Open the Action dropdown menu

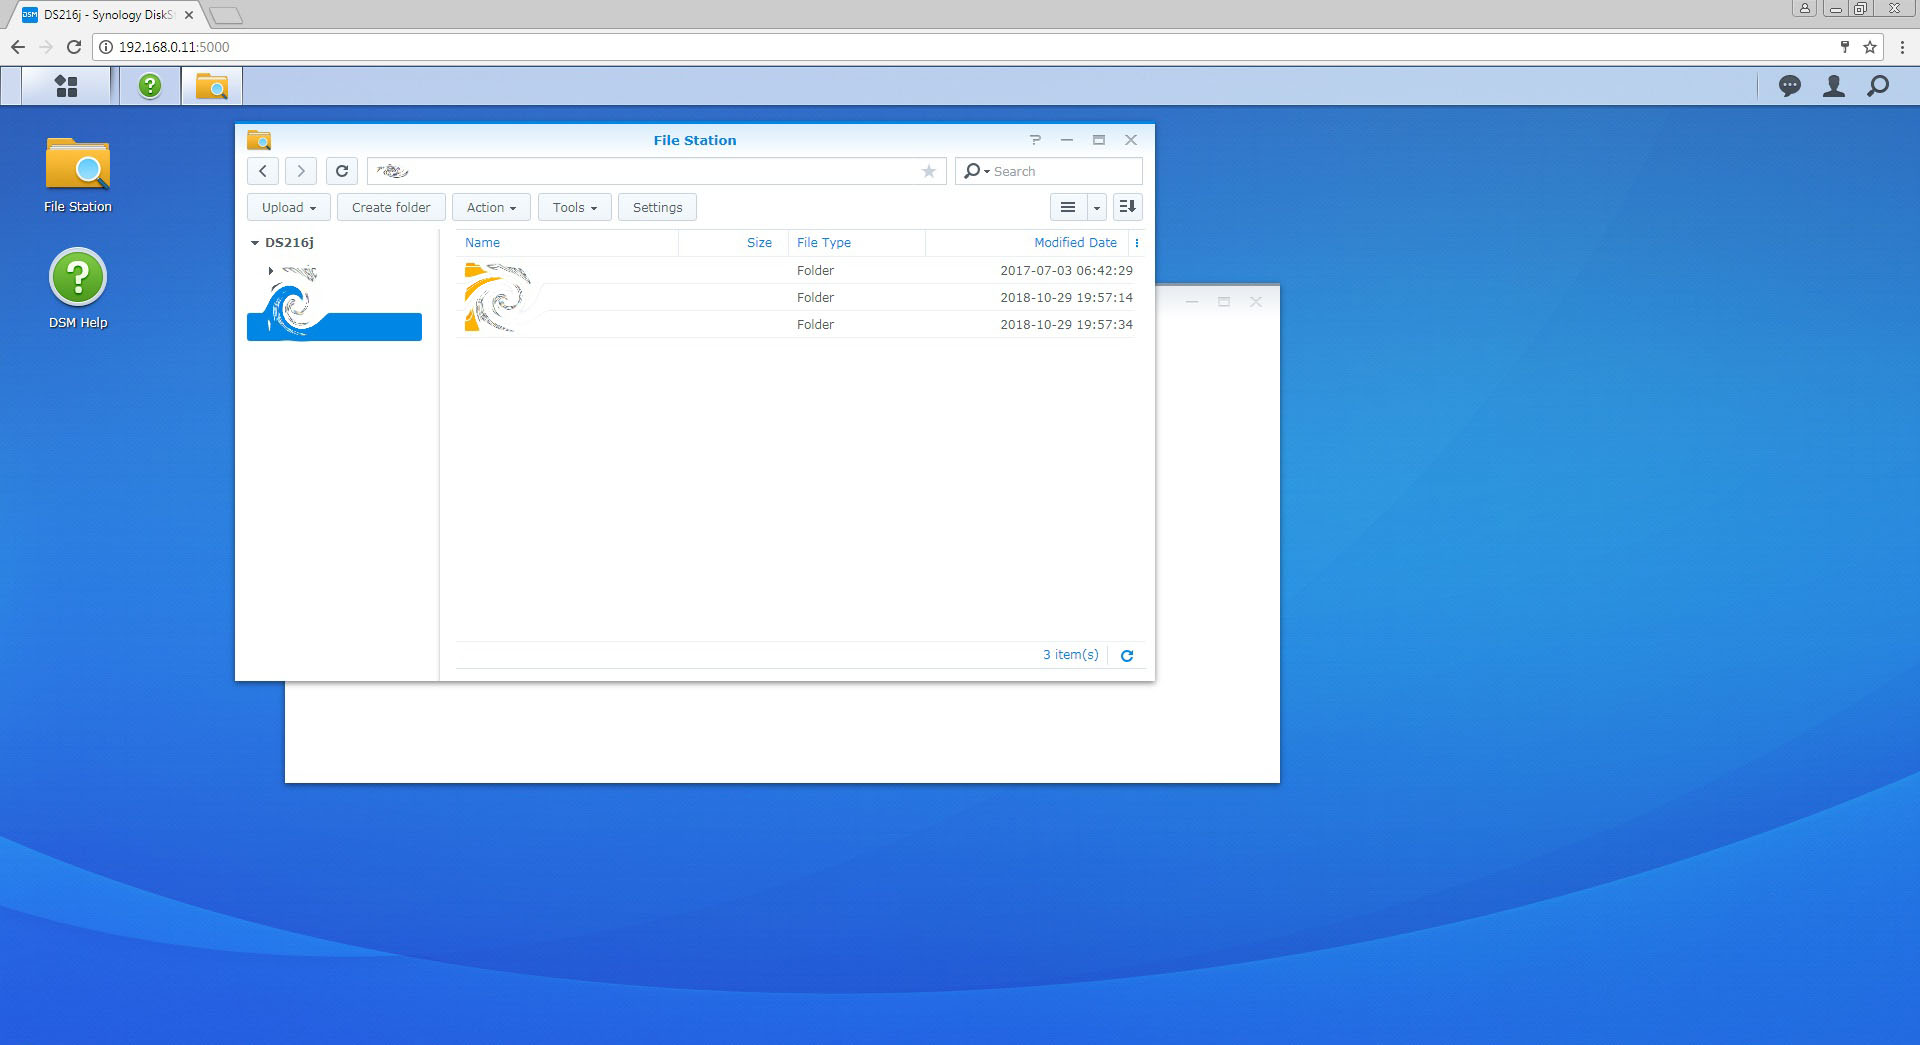[x=491, y=207]
